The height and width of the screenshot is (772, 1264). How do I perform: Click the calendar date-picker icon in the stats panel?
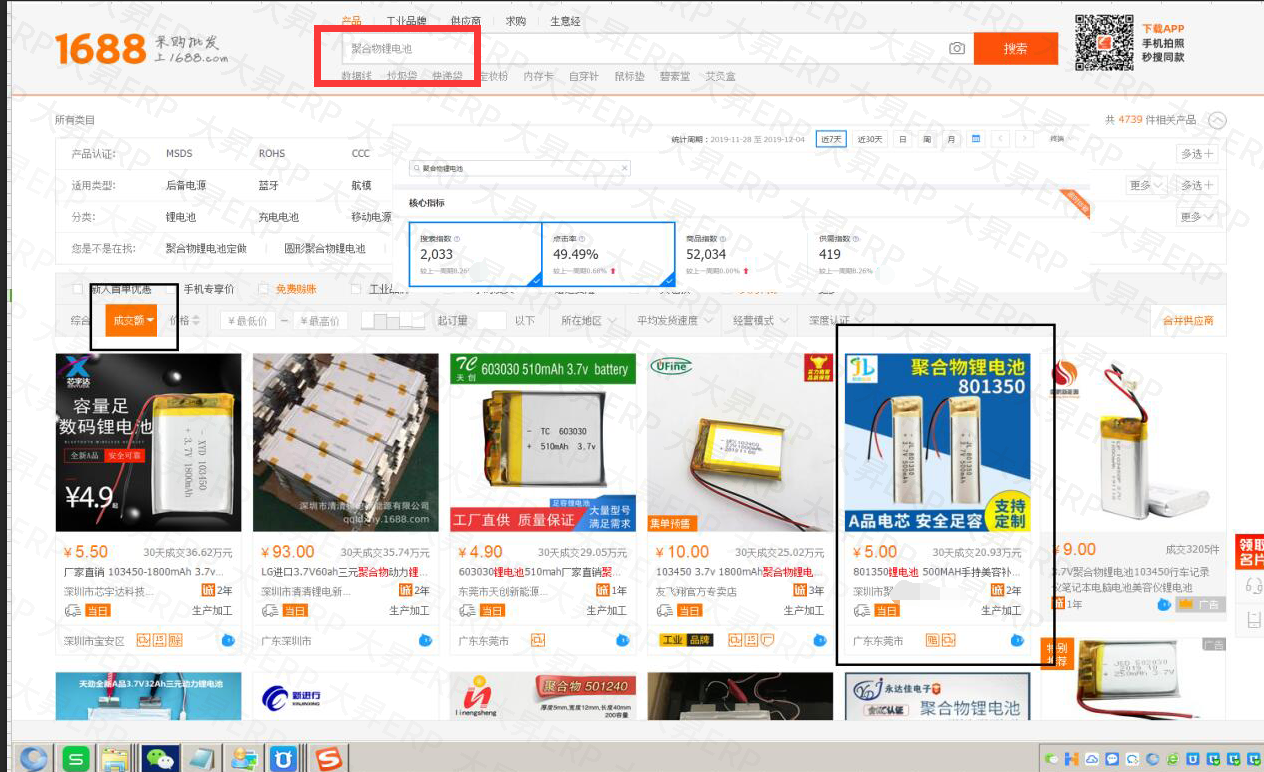[976, 139]
